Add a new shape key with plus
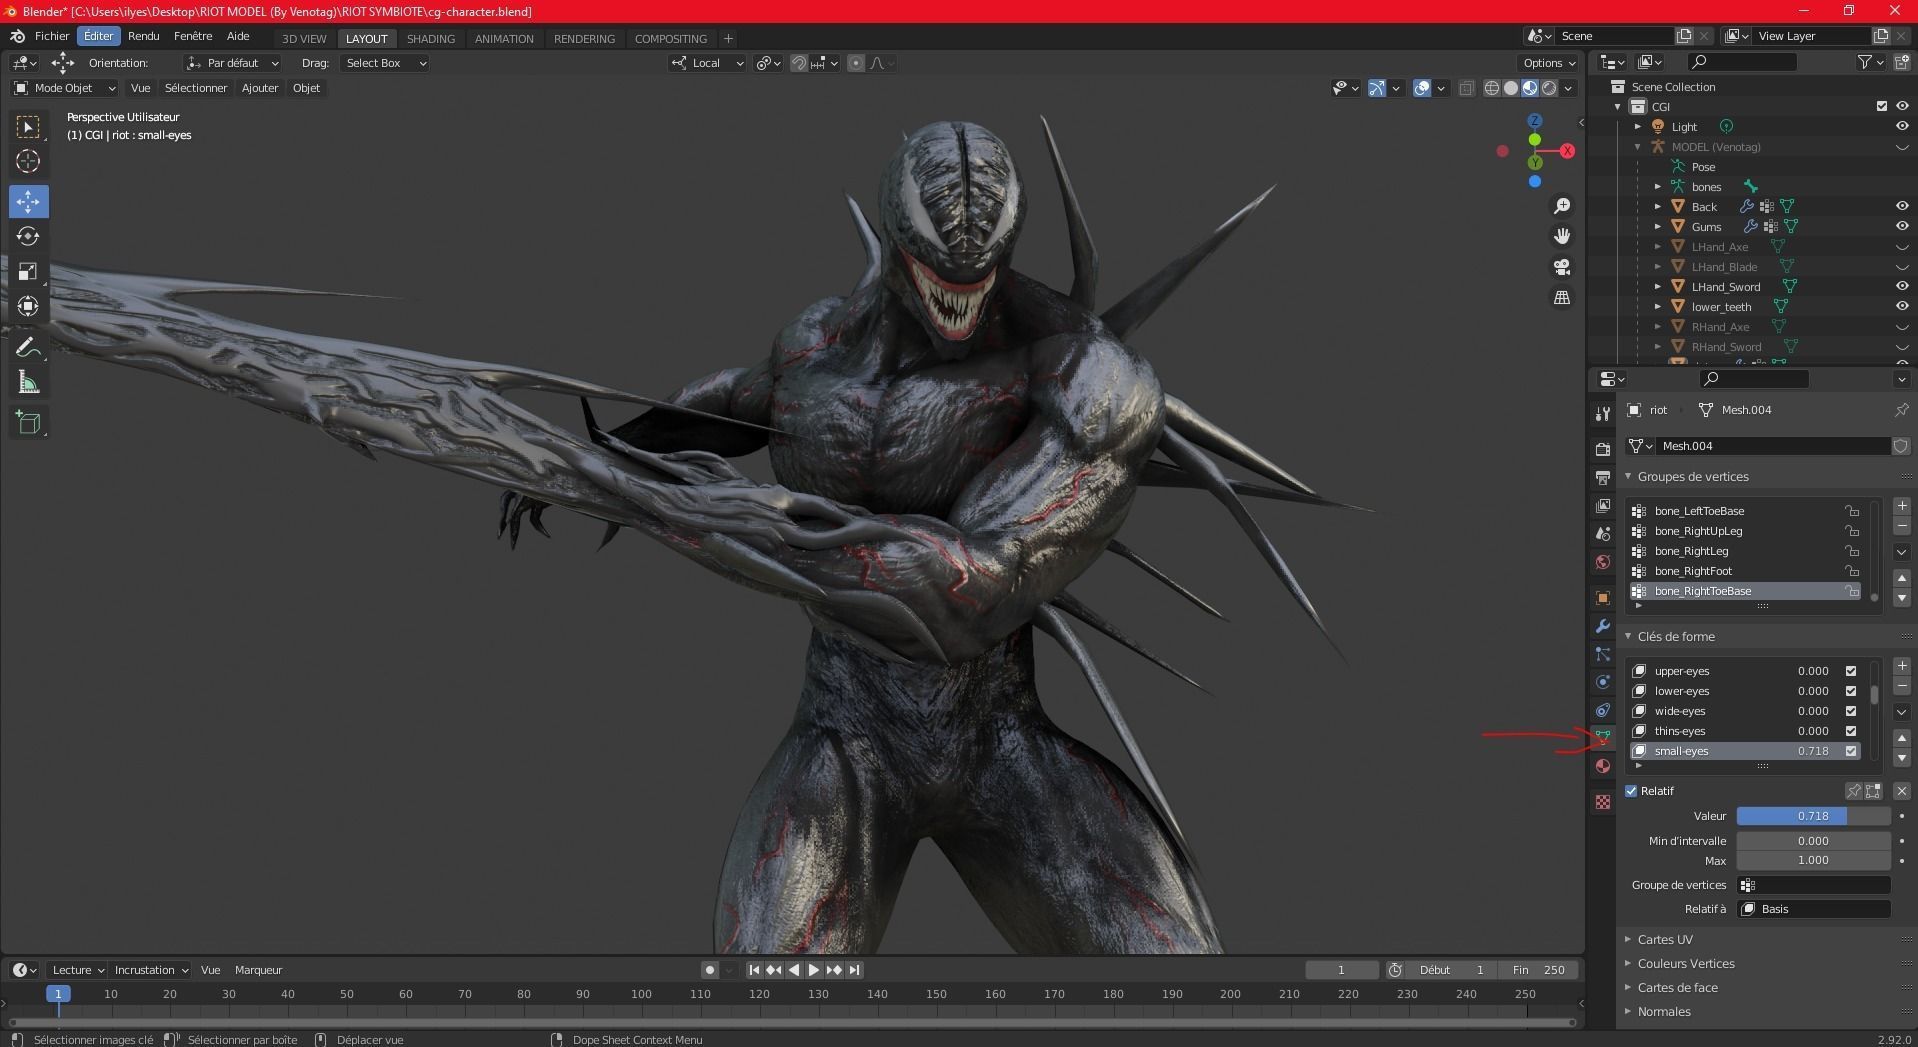This screenshot has width=1918, height=1047. [1902, 666]
